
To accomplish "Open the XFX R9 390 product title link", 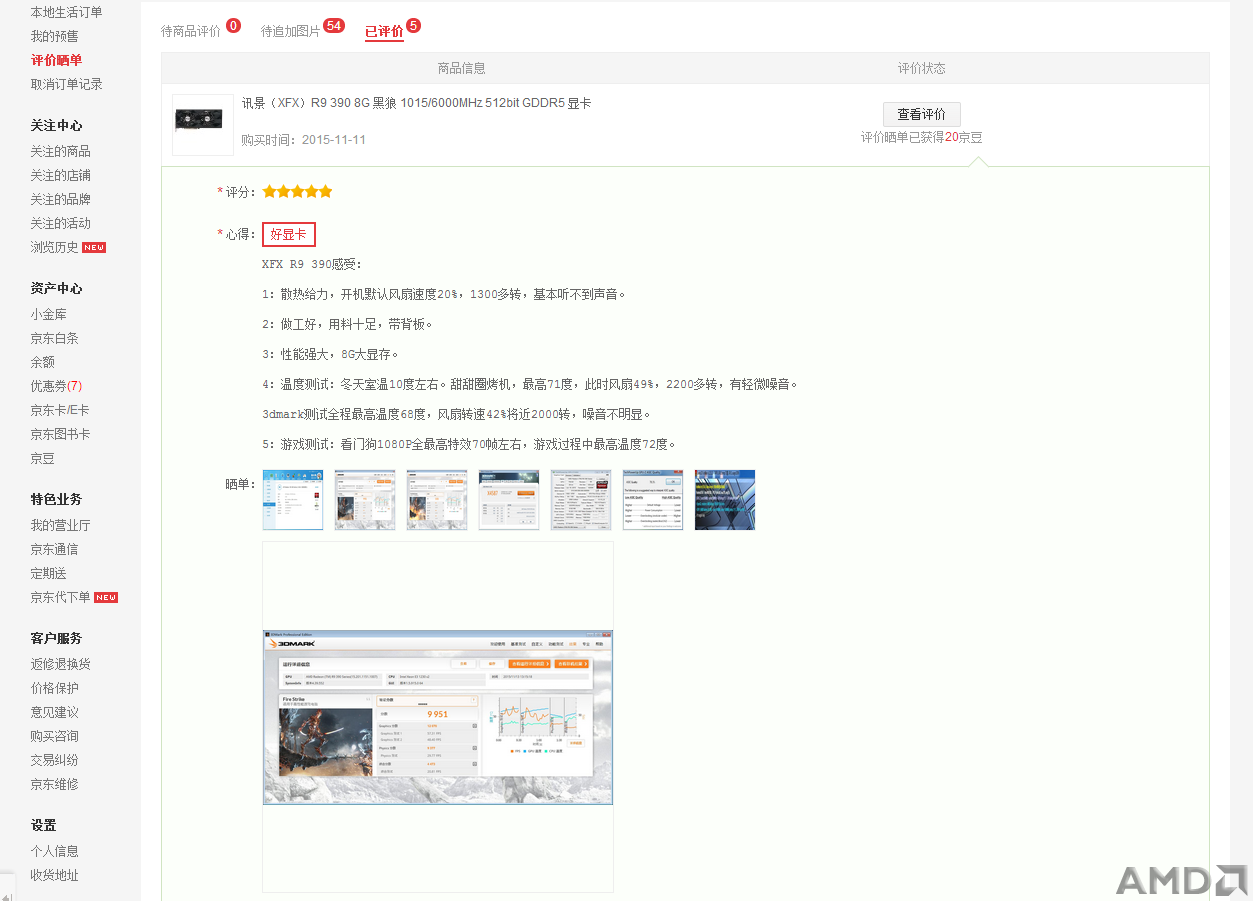I will click(x=416, y=103).
